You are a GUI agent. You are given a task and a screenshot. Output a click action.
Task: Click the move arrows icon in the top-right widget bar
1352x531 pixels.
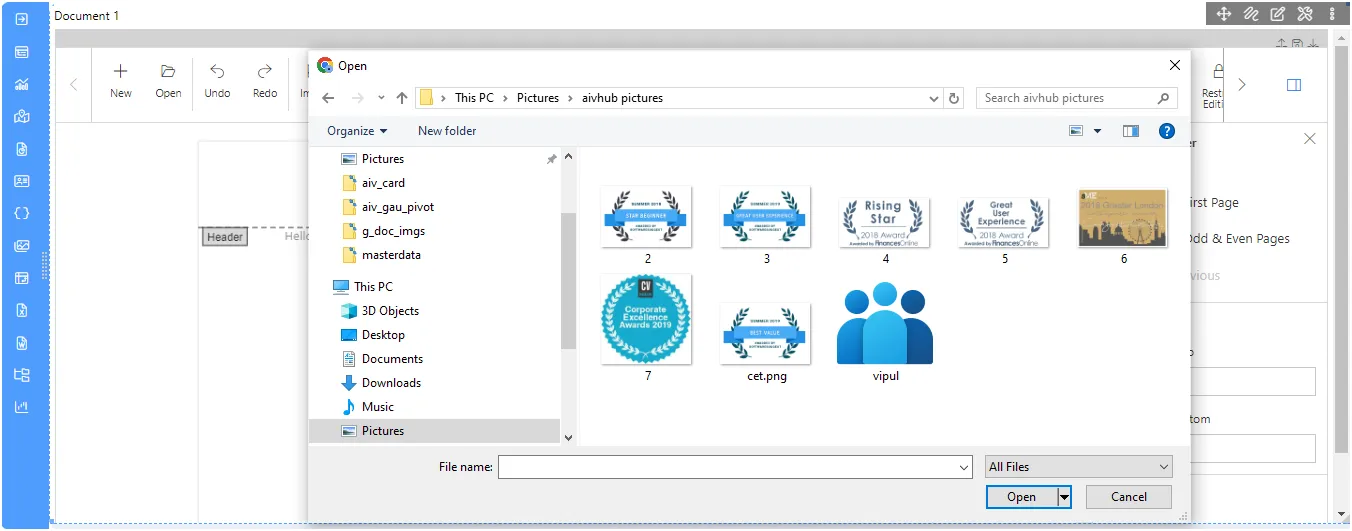(1223, 14)
